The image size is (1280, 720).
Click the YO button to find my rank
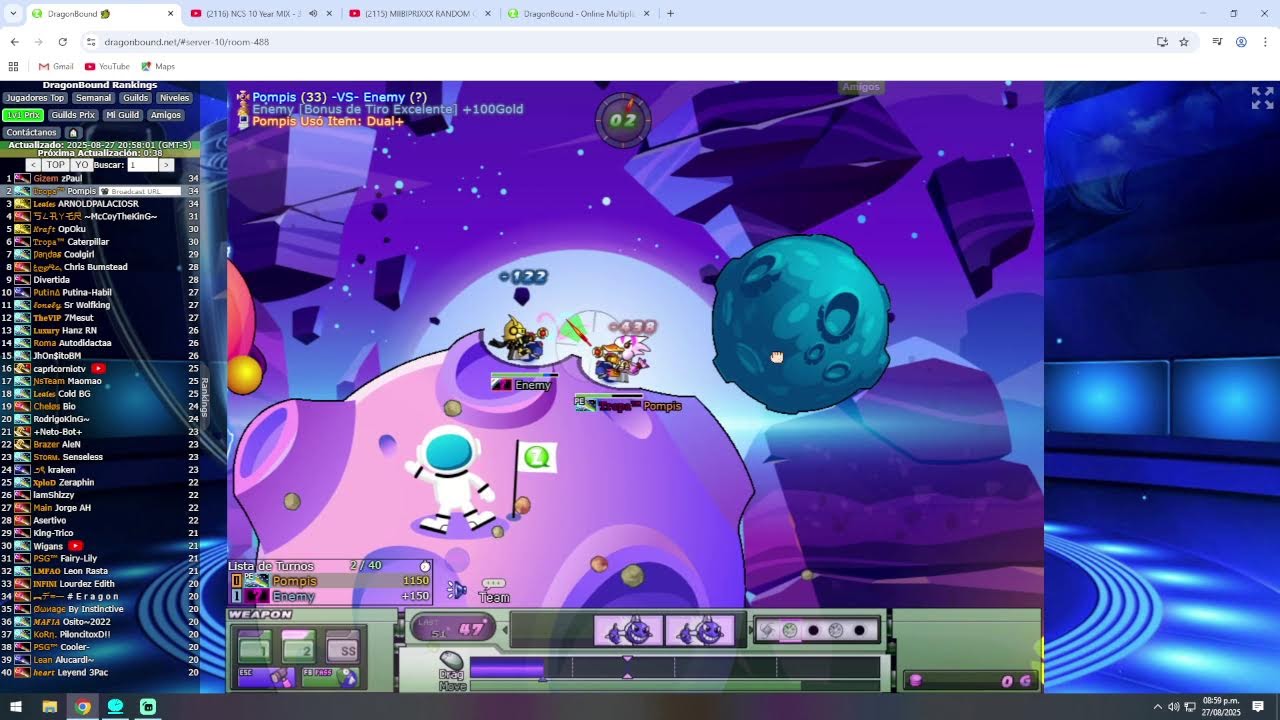click(81, 165)
